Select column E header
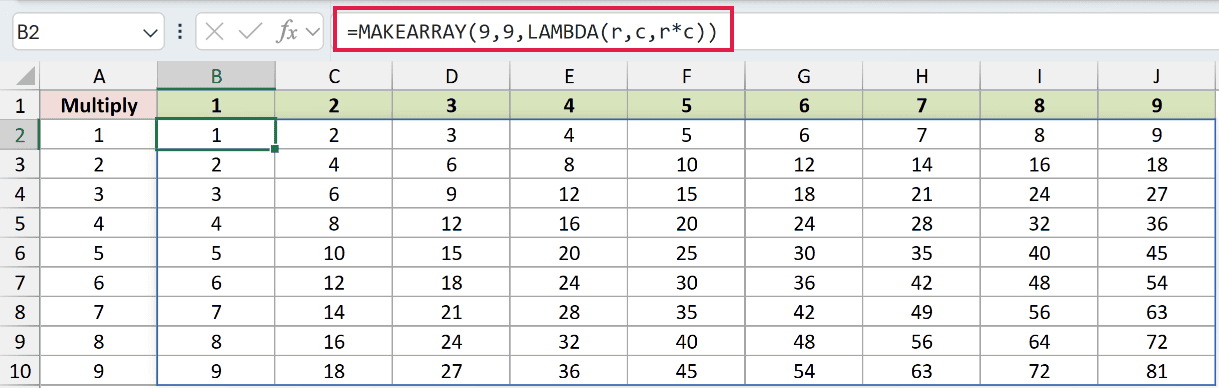The image size is (1219, 388). click(x=569, y=76)
